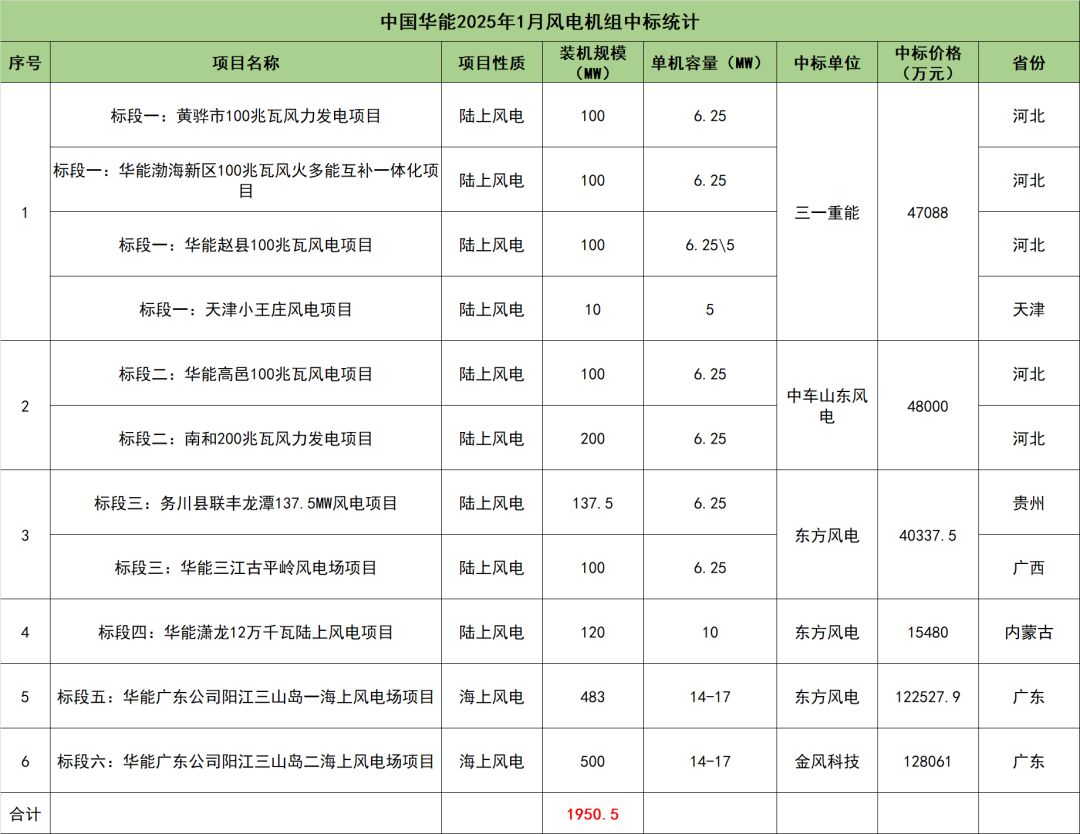
Task: Select 东方风电 in the 潇龙 project row
Action: coord(827,632)
